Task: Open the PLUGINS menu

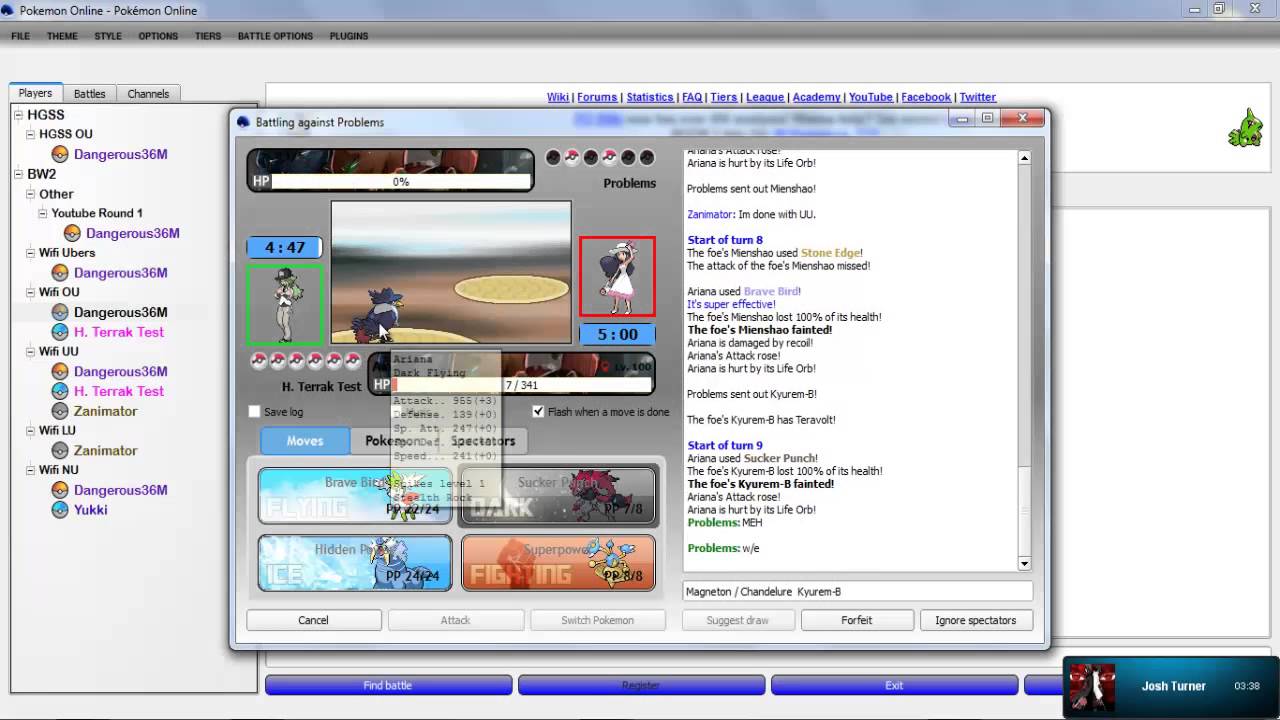Action: [x=349, y=36]
